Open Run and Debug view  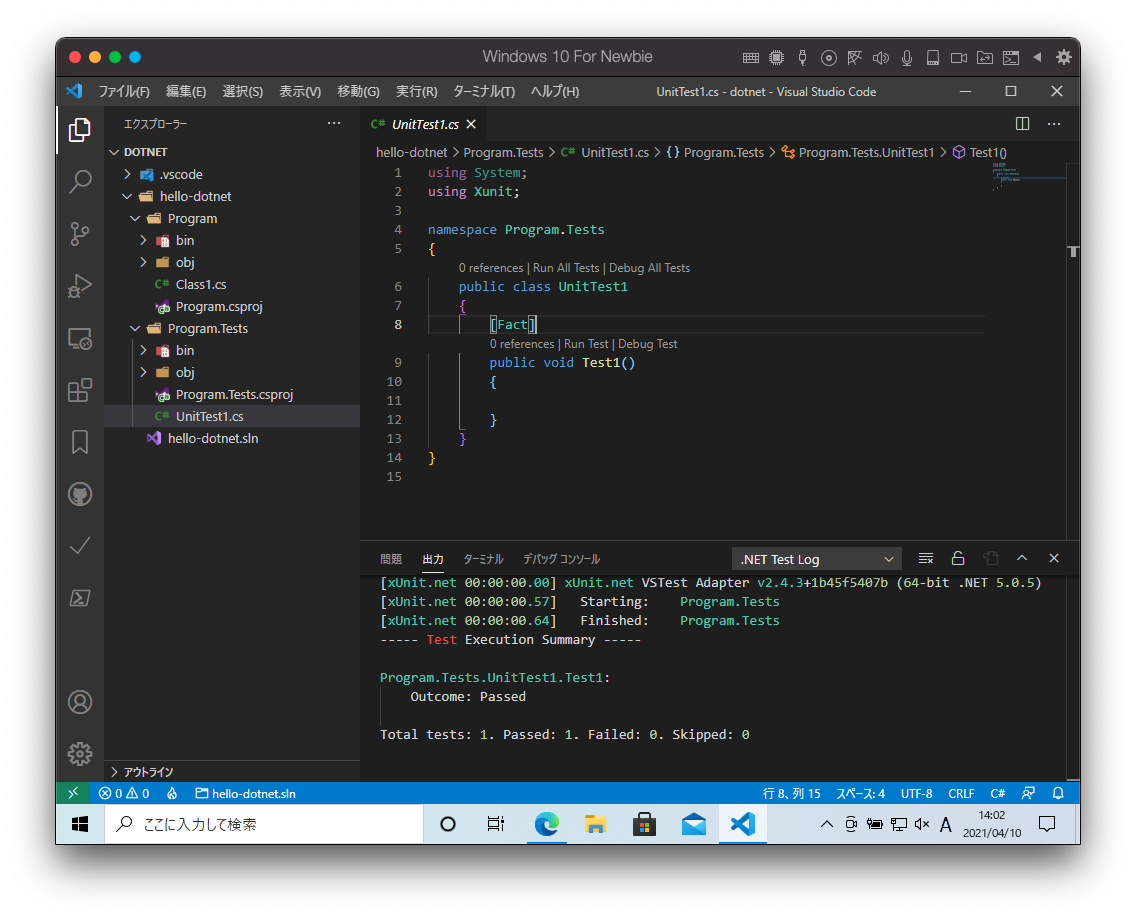click(80, 286)
